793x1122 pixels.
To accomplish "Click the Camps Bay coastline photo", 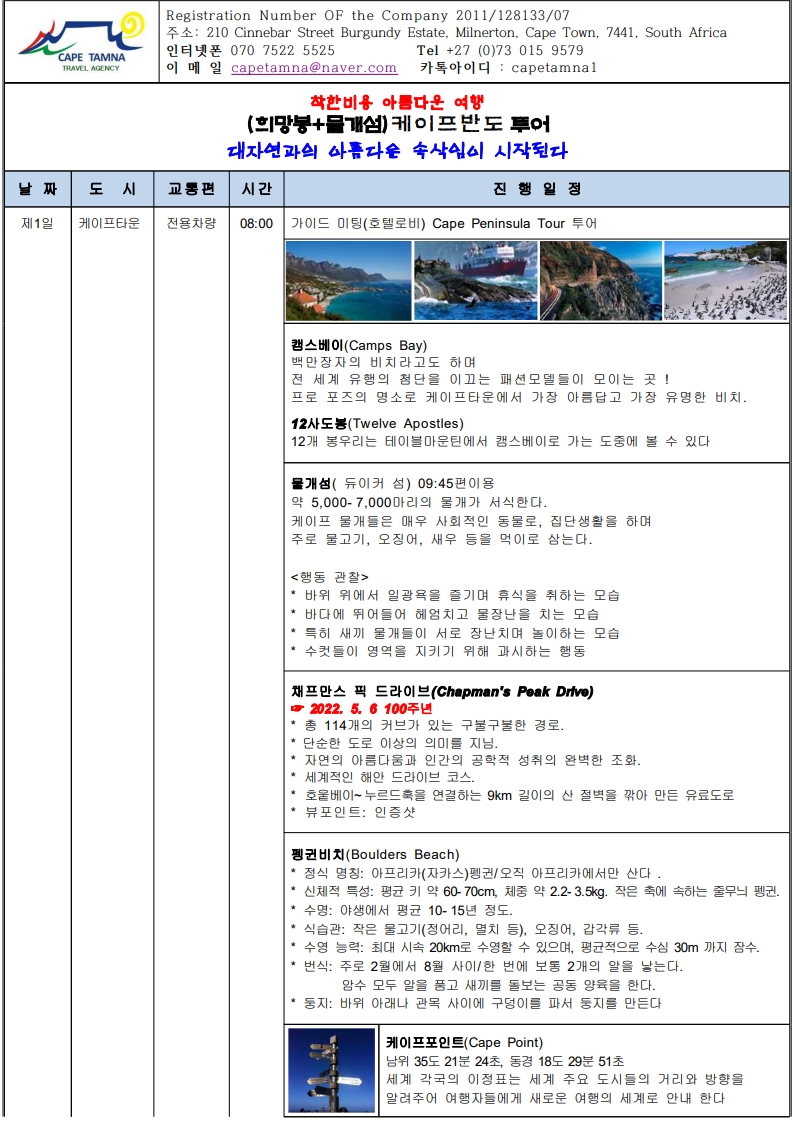I will pos(348,280).
